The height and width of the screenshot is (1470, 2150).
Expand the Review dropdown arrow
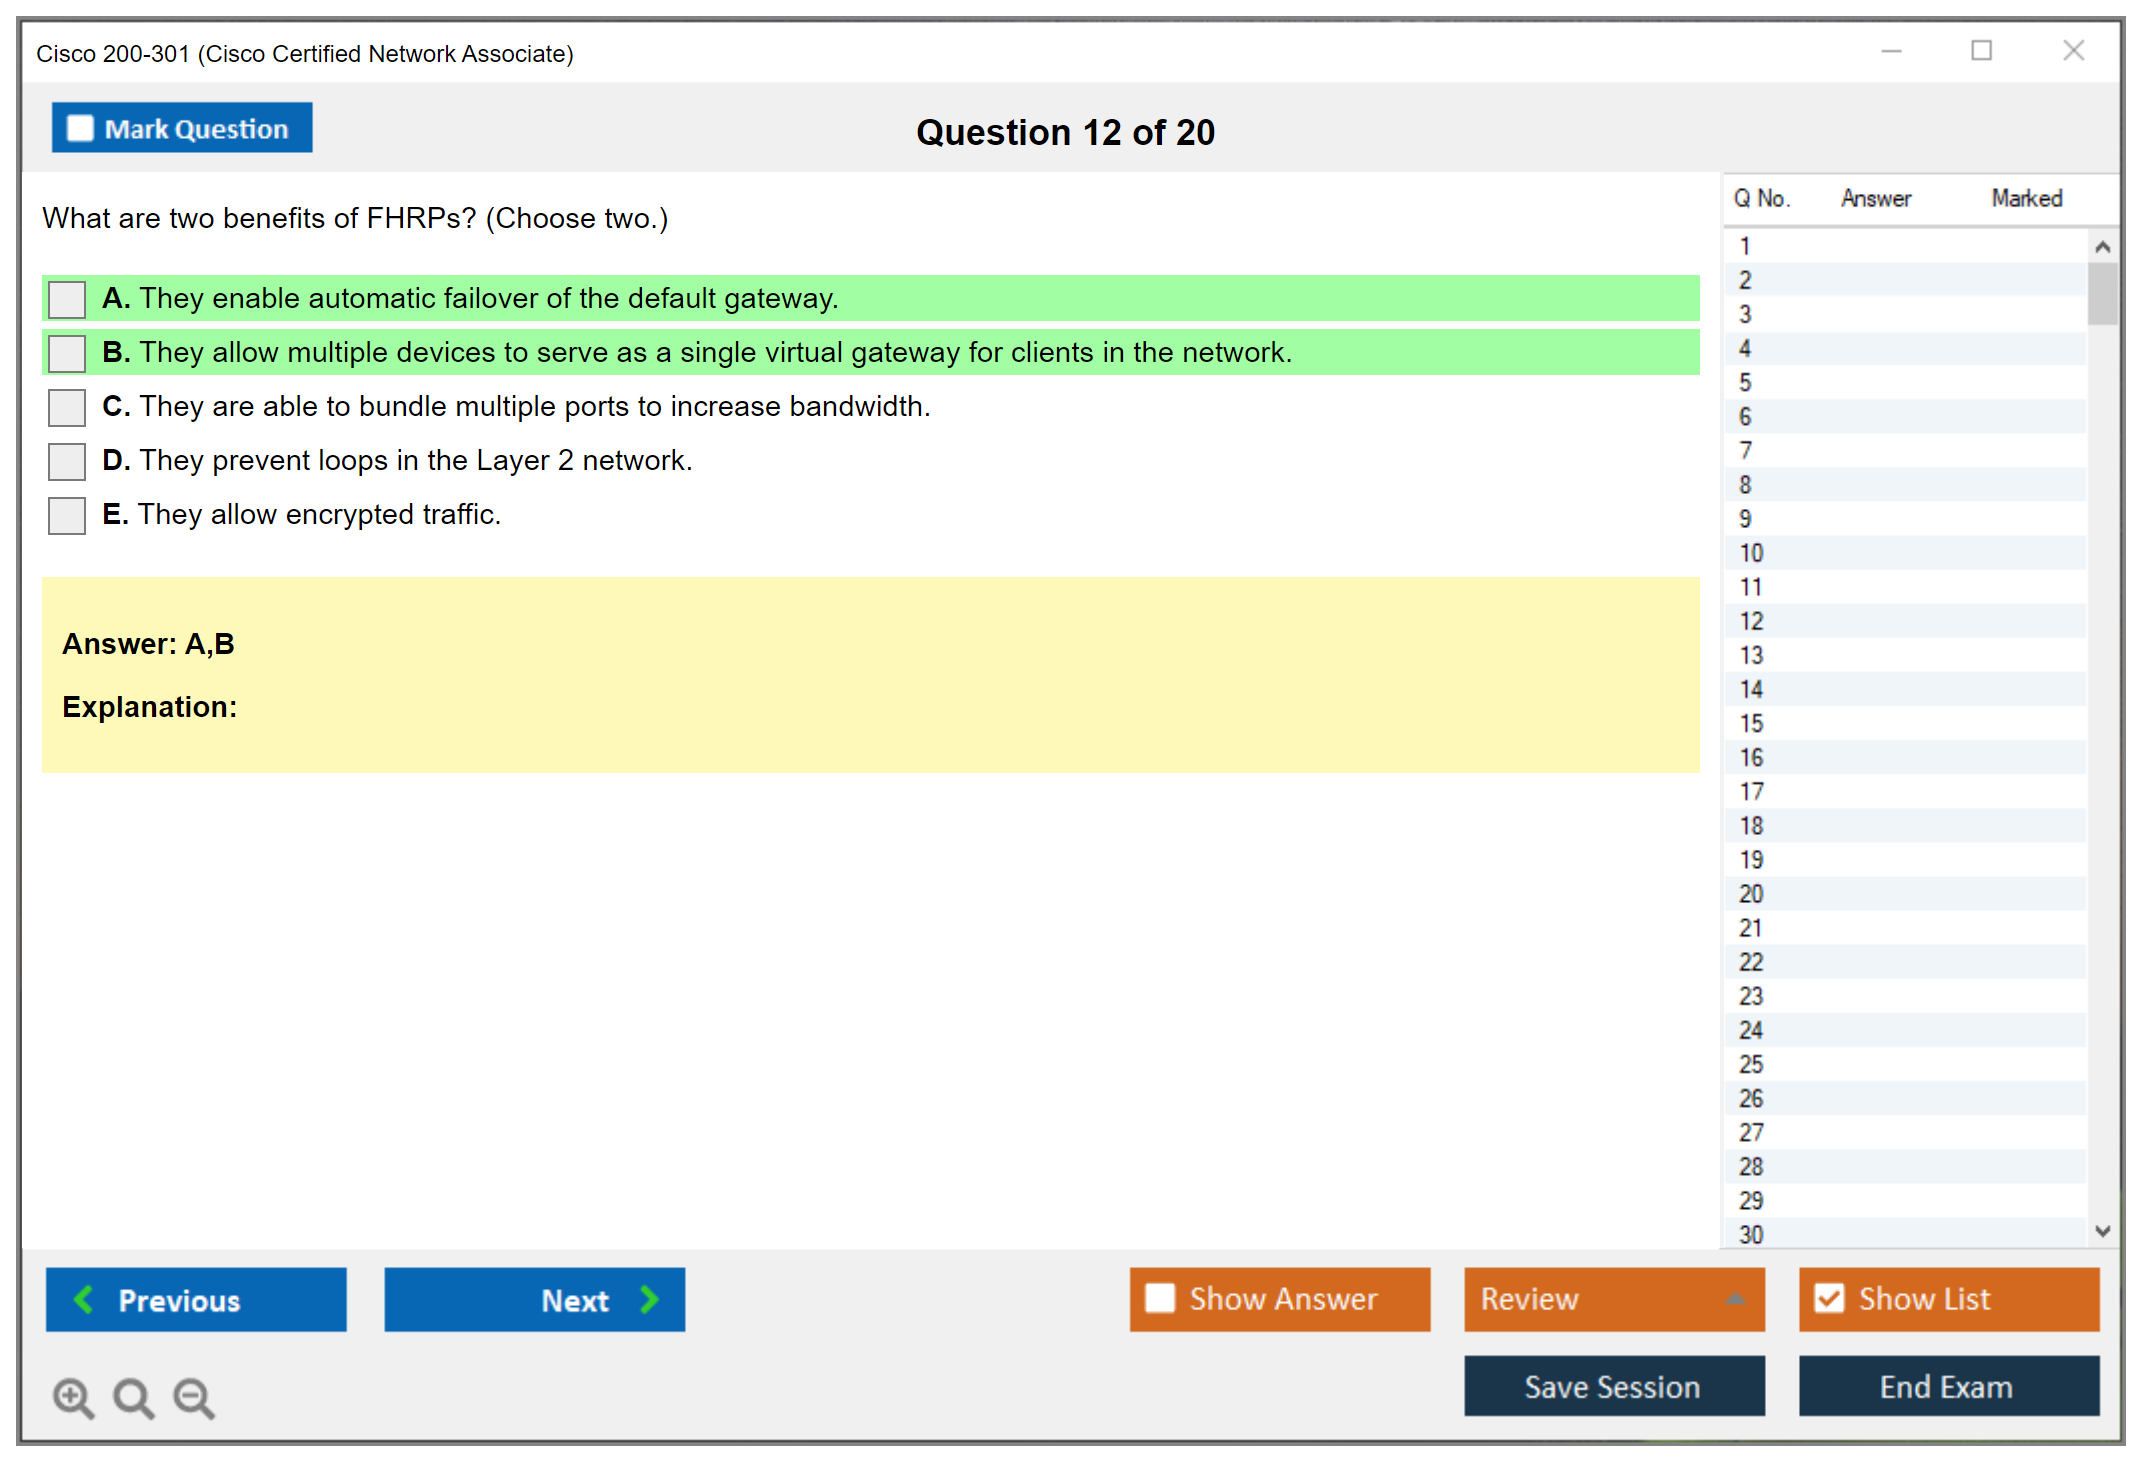coord(1735,1299)
